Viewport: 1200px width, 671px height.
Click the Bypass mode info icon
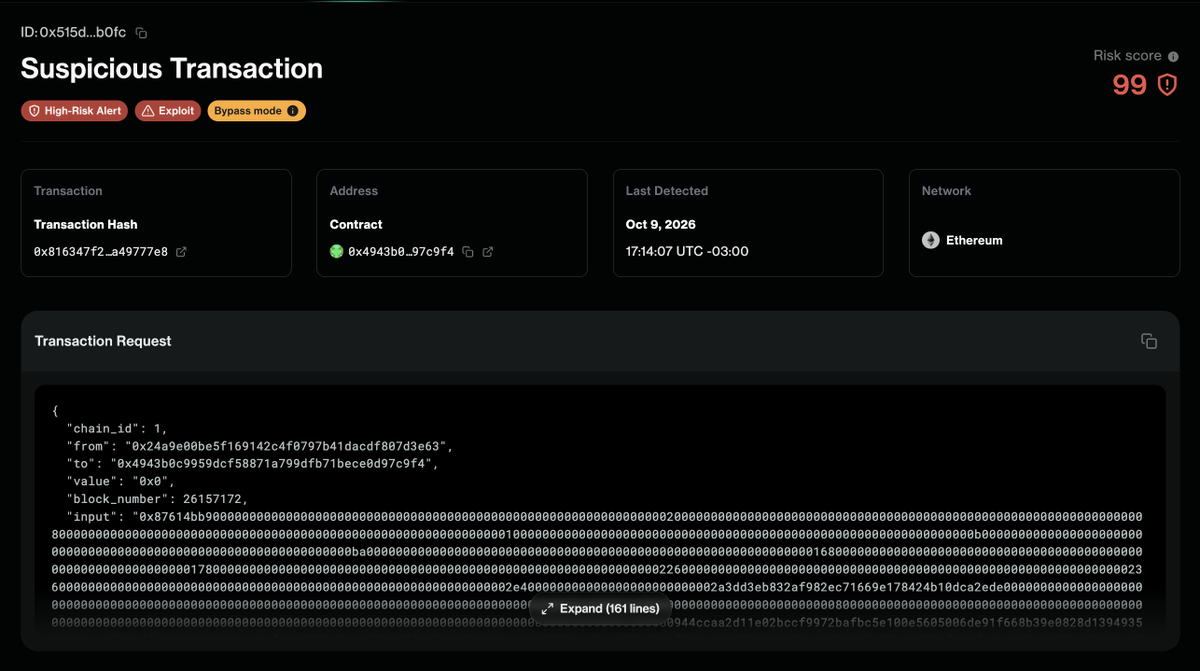coord(292,111)
